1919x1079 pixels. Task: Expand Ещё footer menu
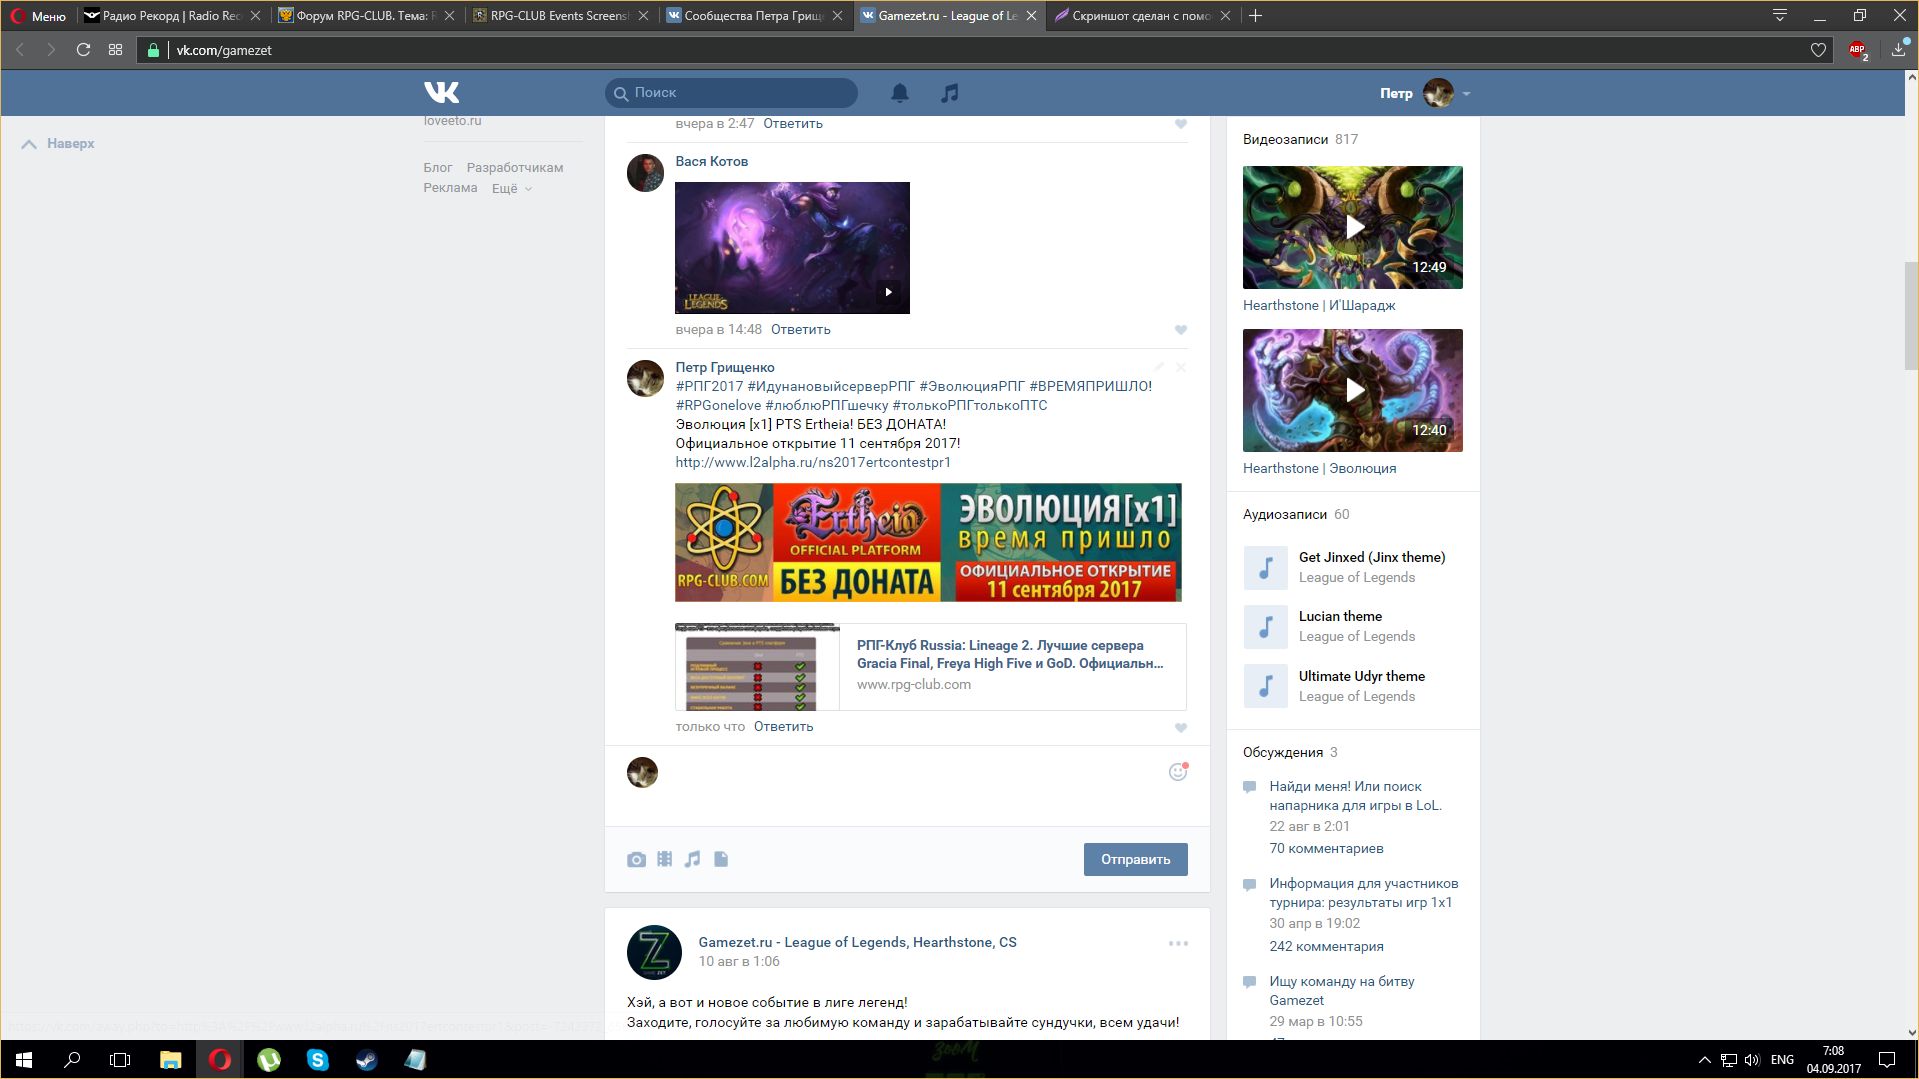(x=511, y=188)
